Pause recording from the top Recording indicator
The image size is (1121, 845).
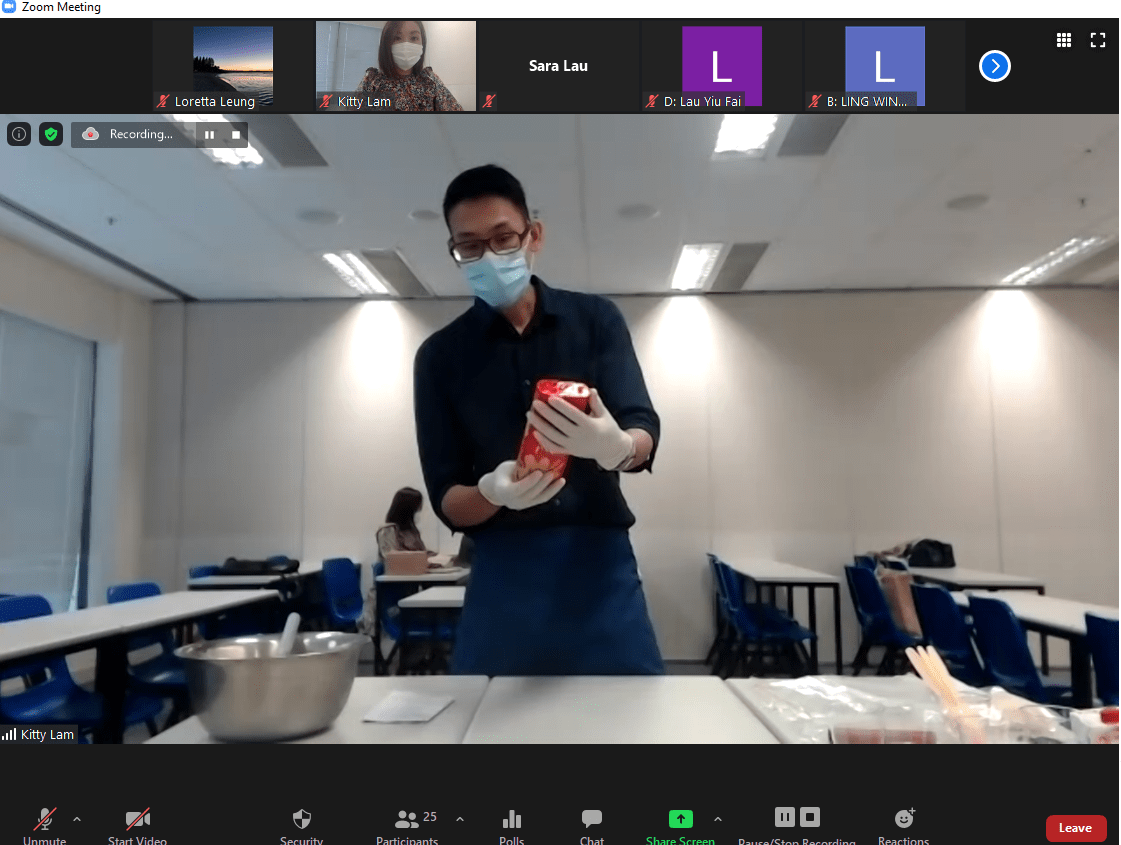(x=210, y=134)
